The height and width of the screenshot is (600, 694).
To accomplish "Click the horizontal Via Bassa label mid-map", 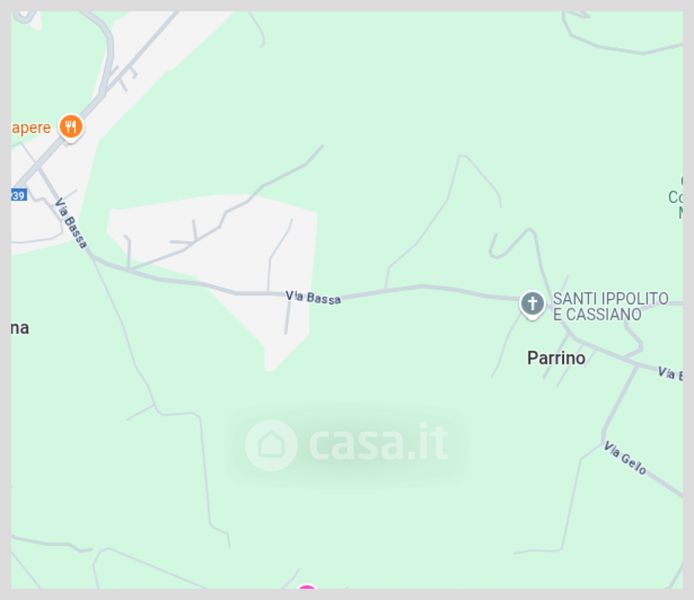I will click(313, 297).
